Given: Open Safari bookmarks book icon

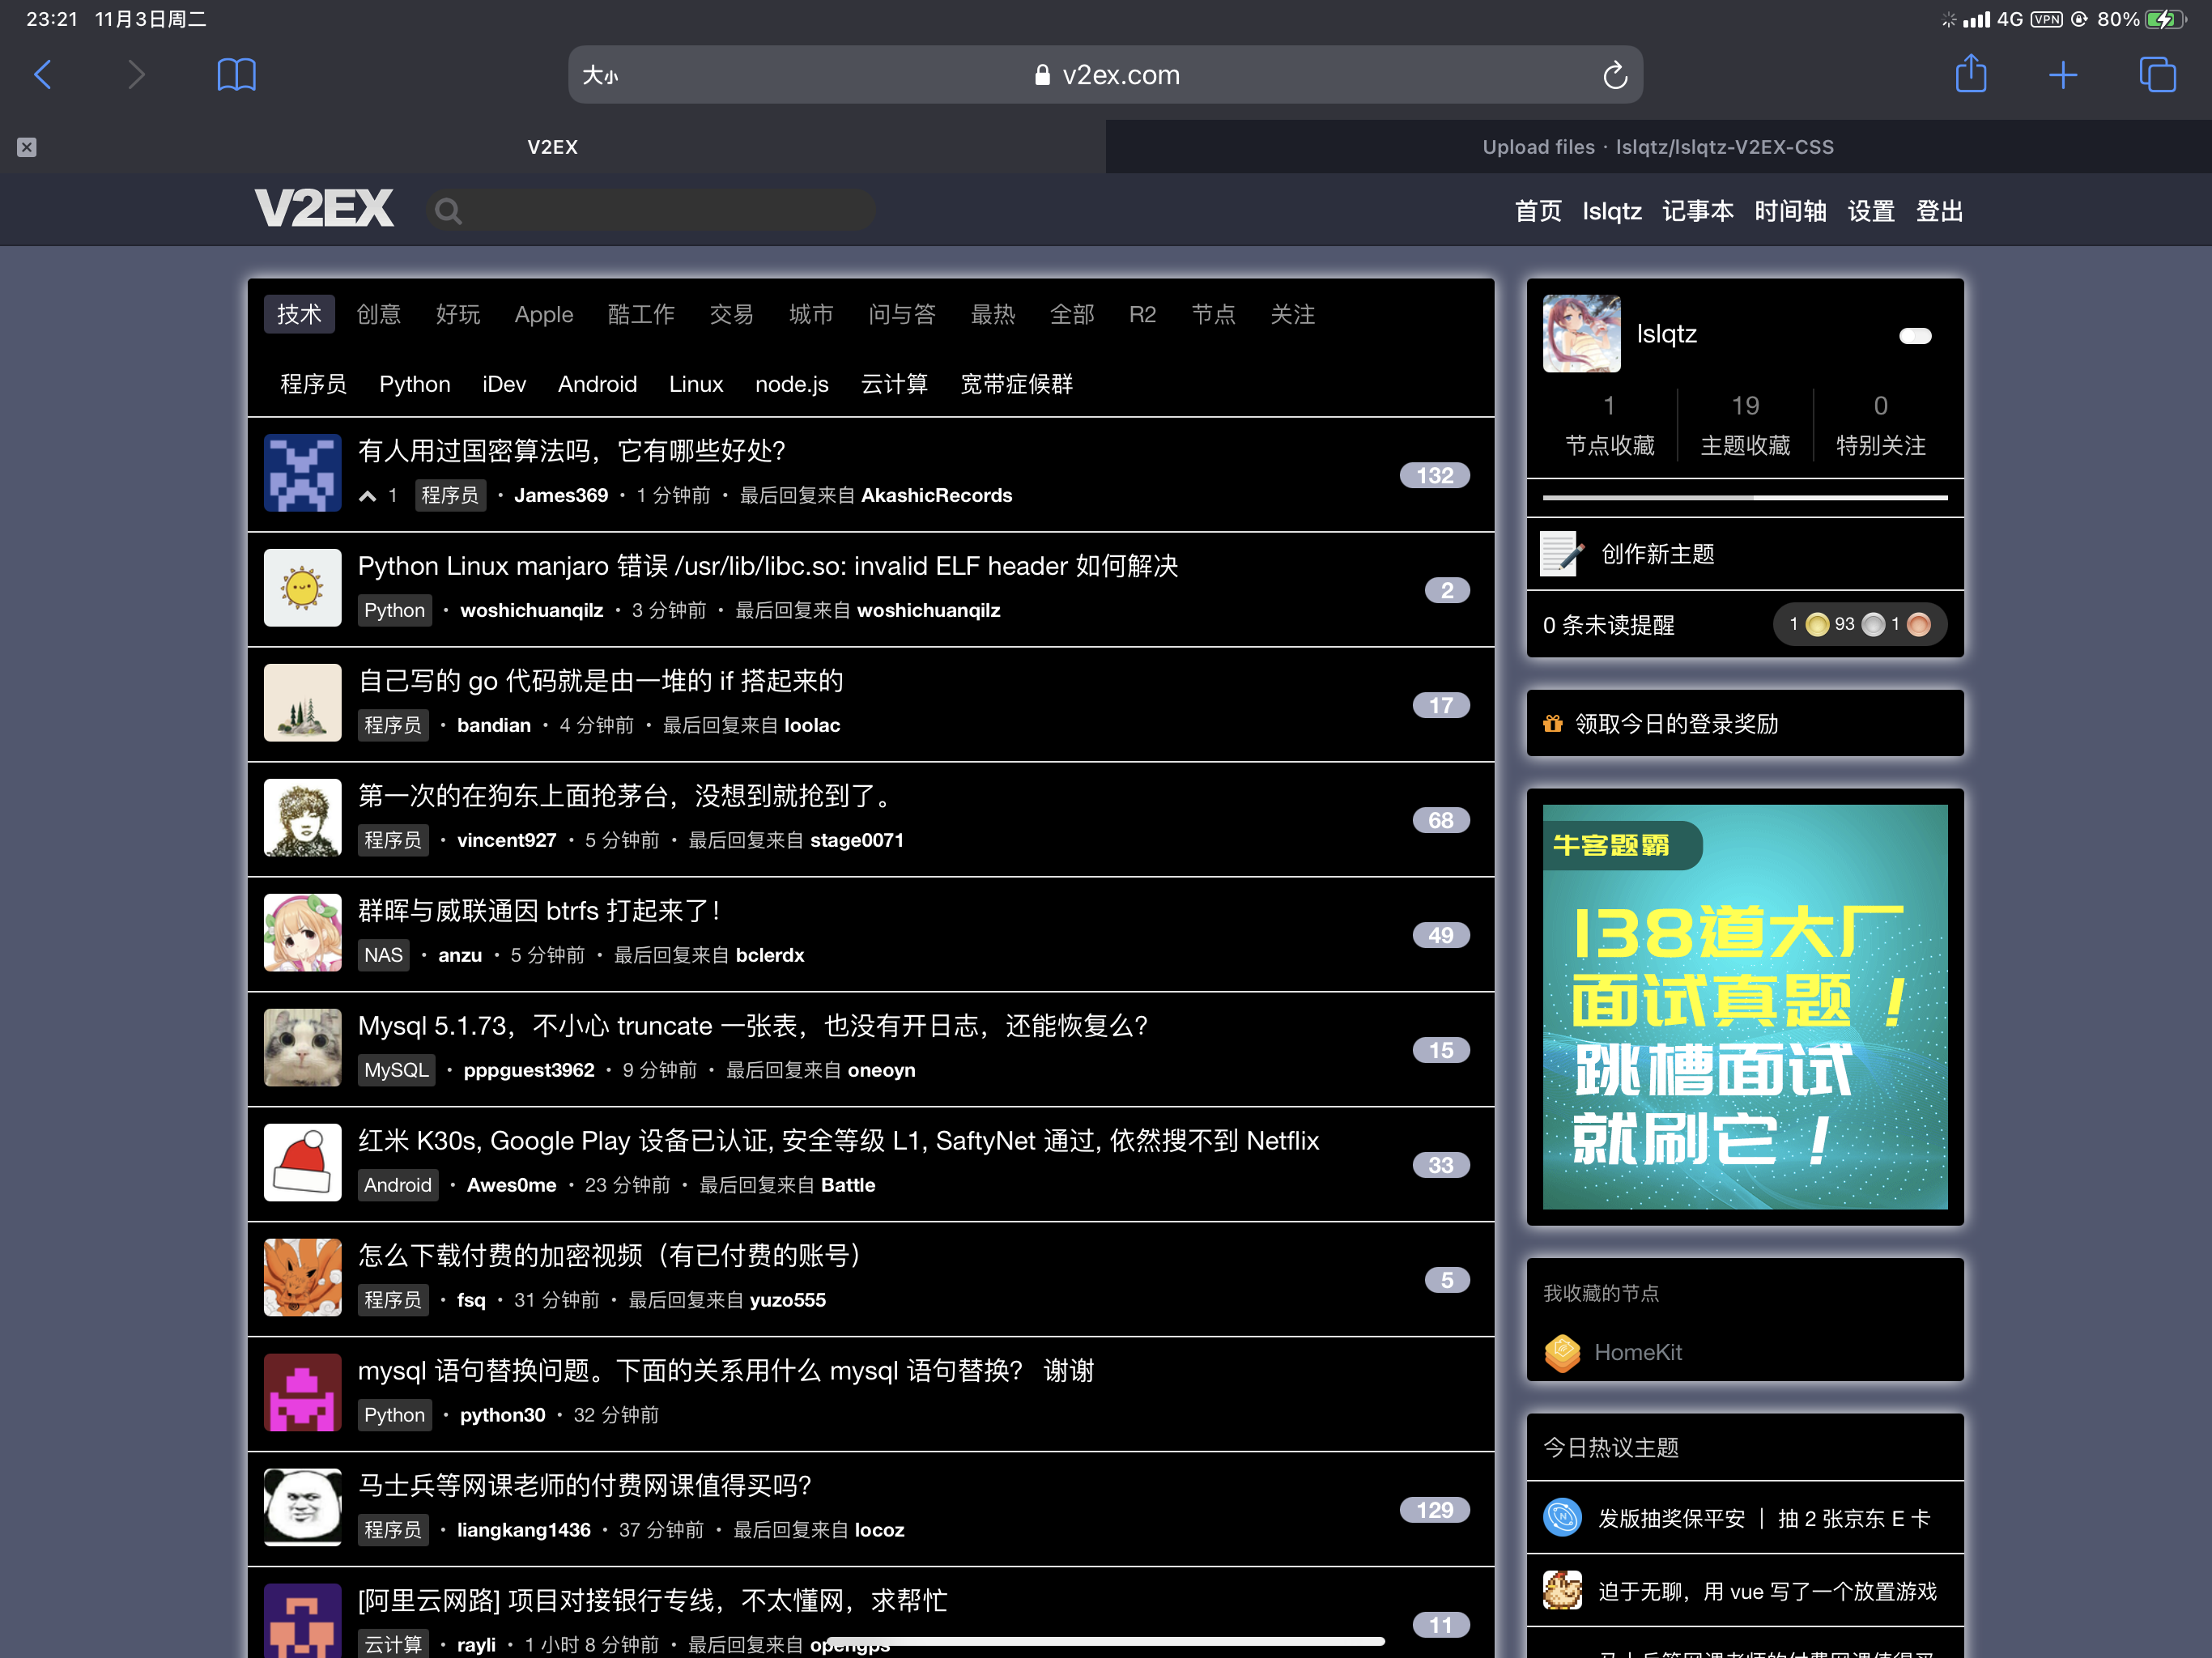Looking at the screenshot, I should coord(236,75).
